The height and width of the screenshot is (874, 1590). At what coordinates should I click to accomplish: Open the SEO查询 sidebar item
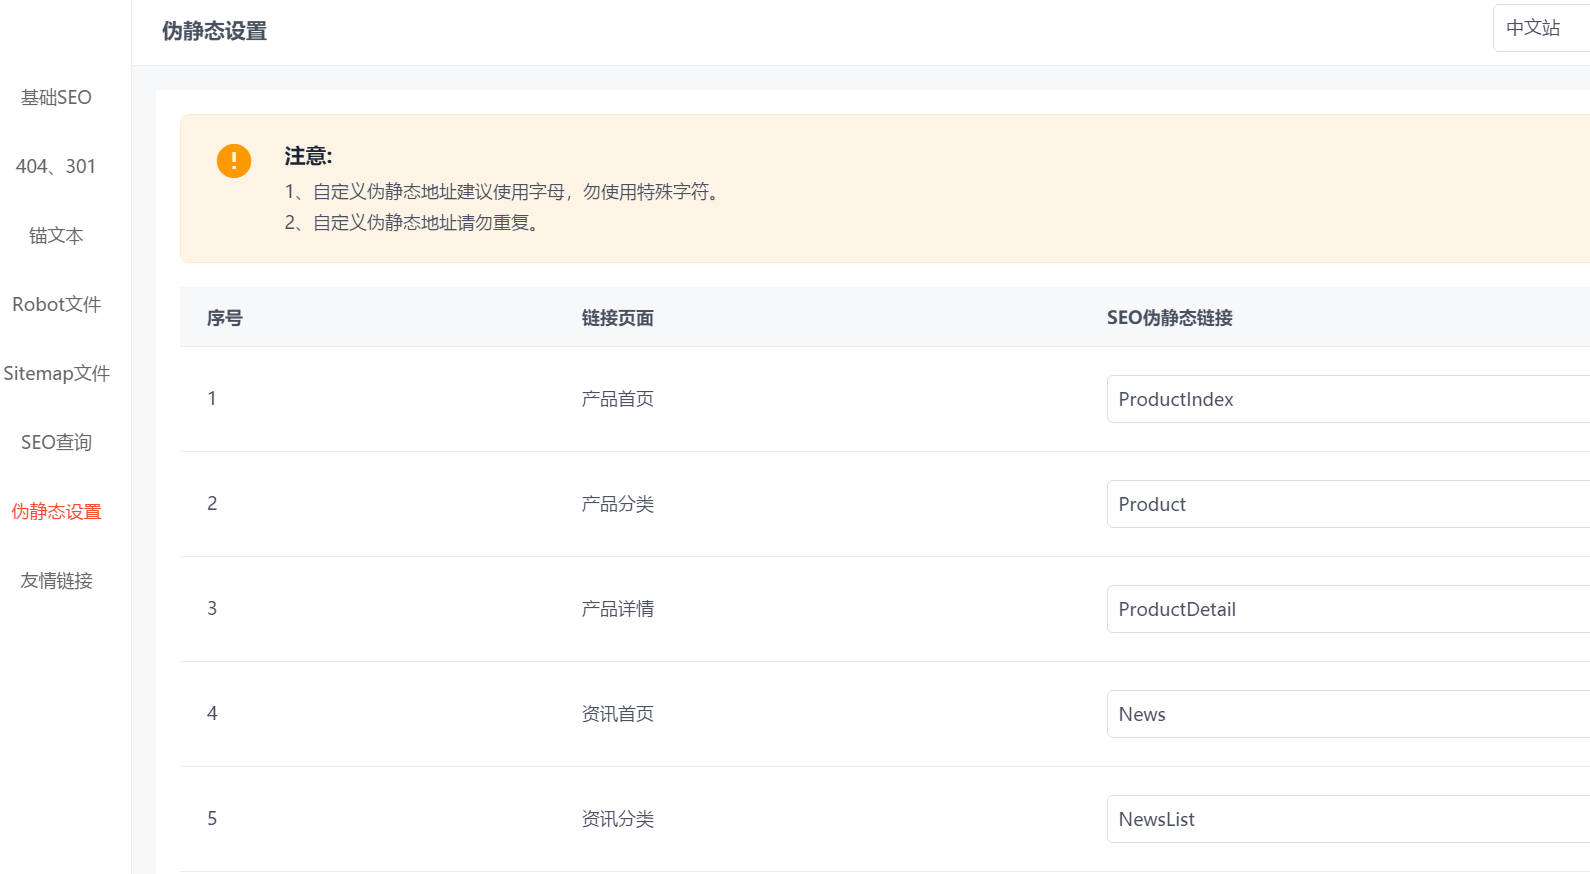tap(56, 442)
